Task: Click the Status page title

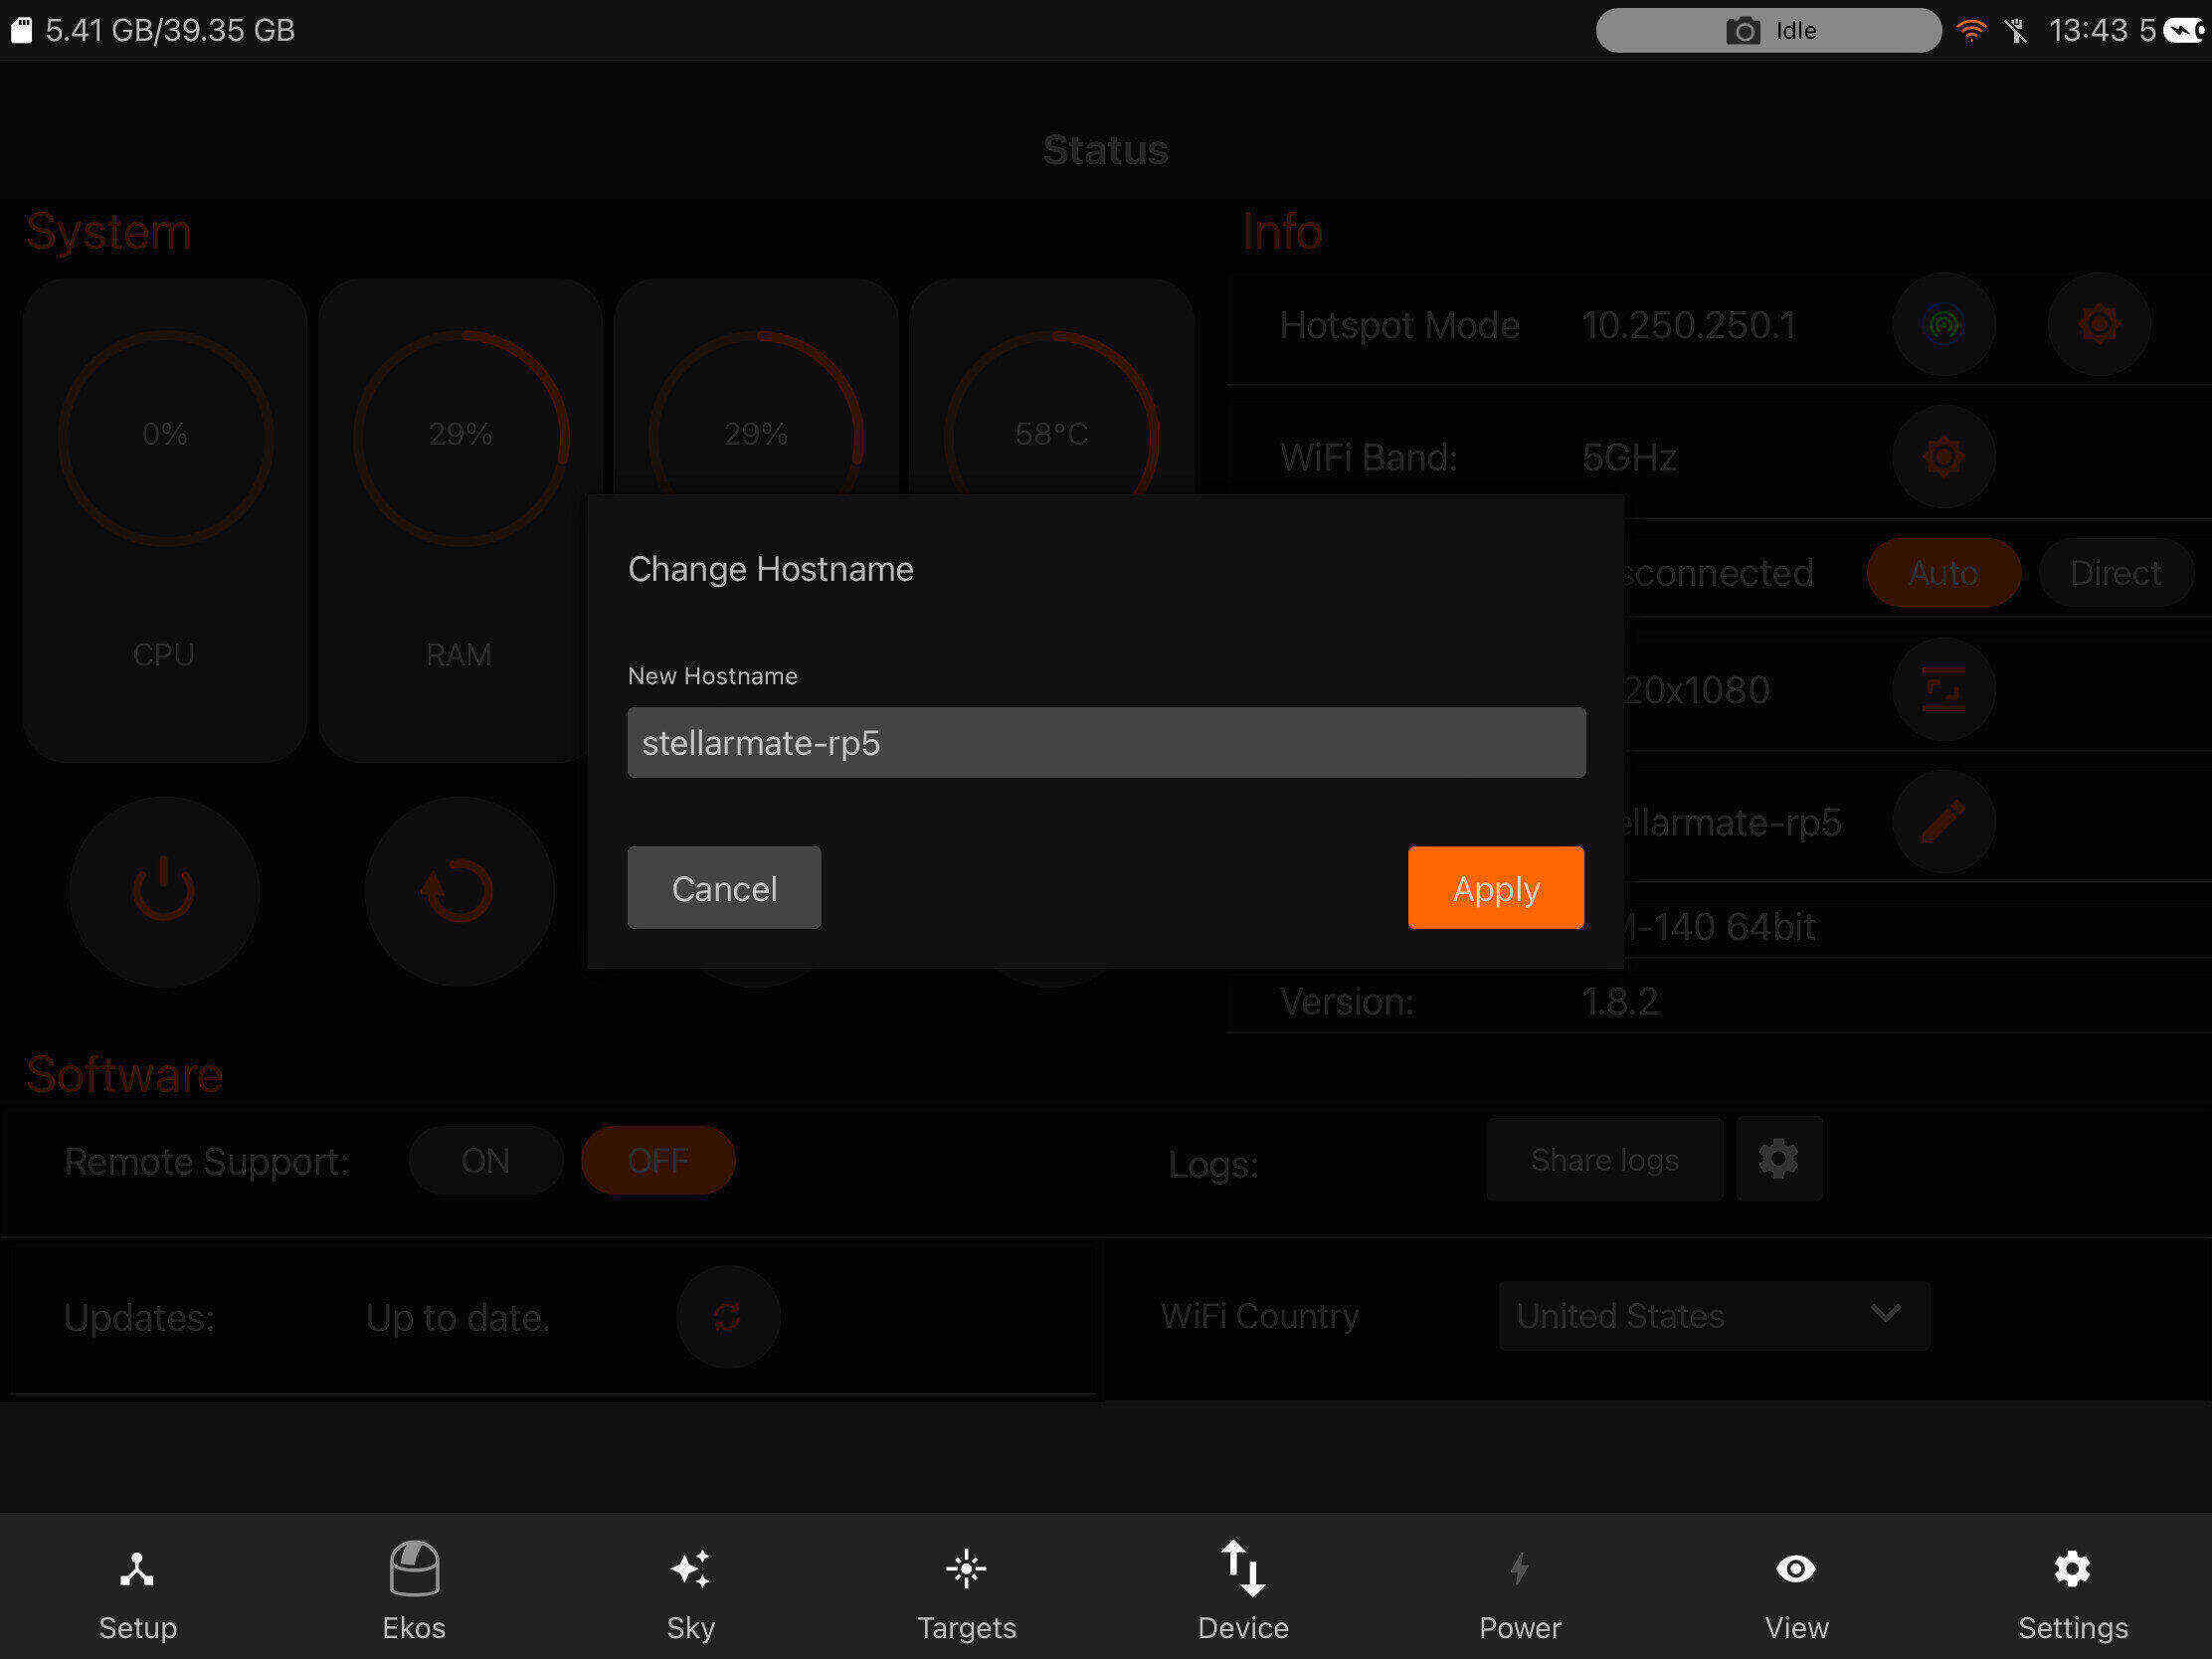Action: tap(1105, 150)
